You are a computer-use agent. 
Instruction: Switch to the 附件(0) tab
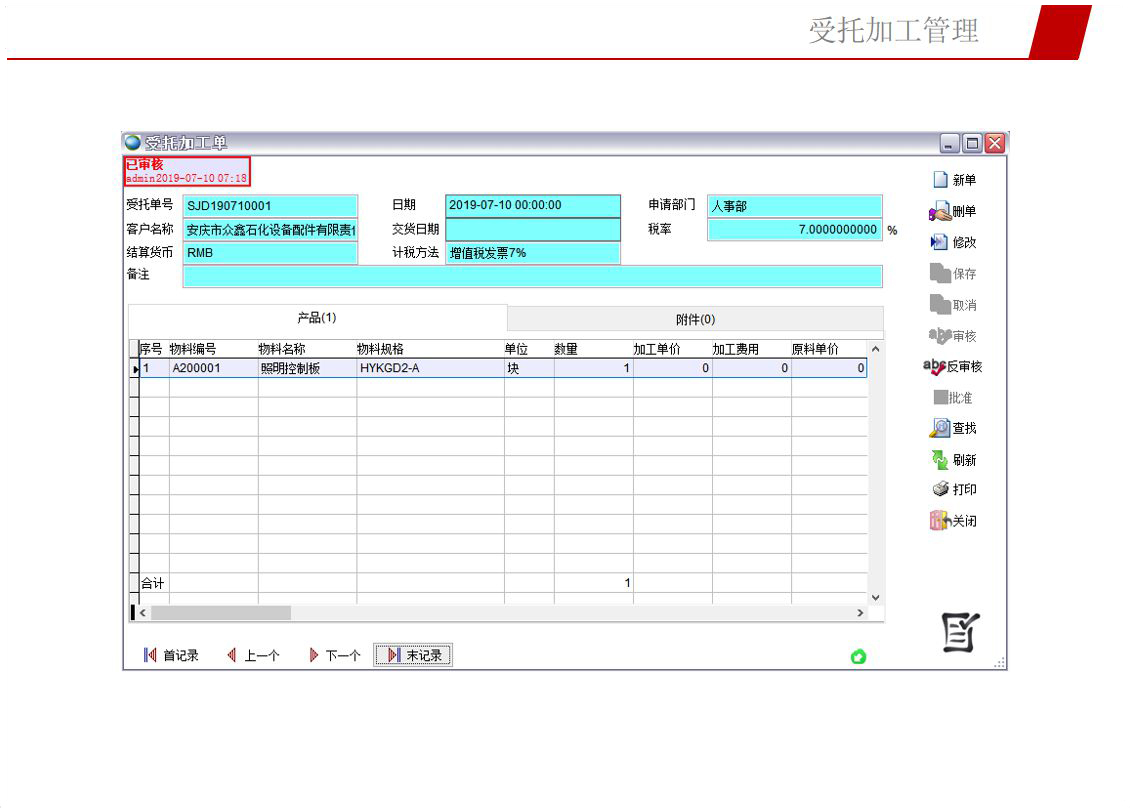pos(695,319)
